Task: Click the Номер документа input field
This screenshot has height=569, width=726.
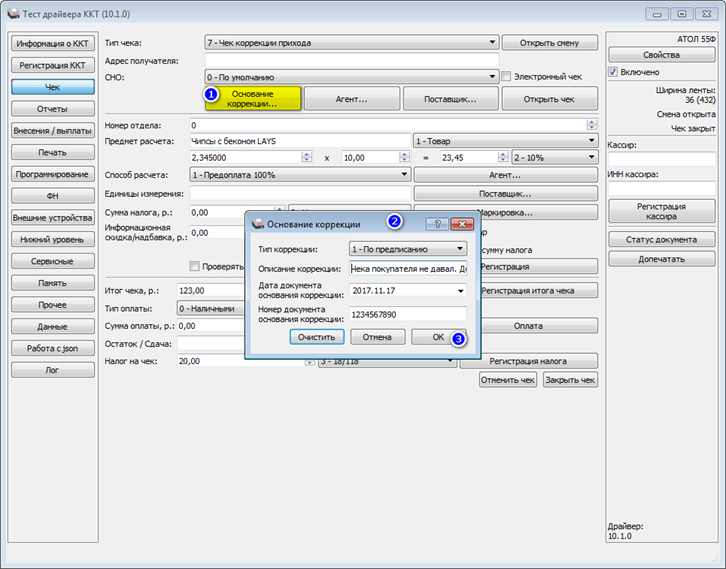Action: pyautogui.click(x=407, y=314)
